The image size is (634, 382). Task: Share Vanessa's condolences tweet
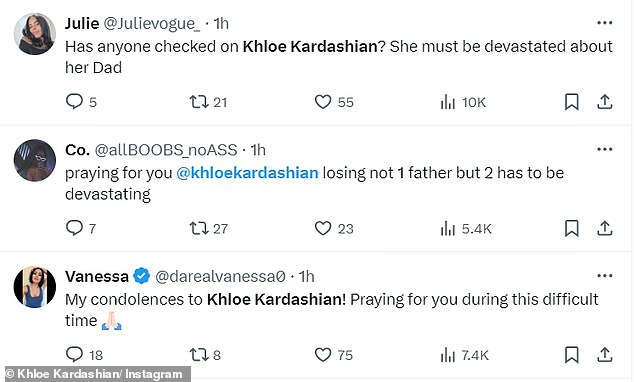pos(604,355)
